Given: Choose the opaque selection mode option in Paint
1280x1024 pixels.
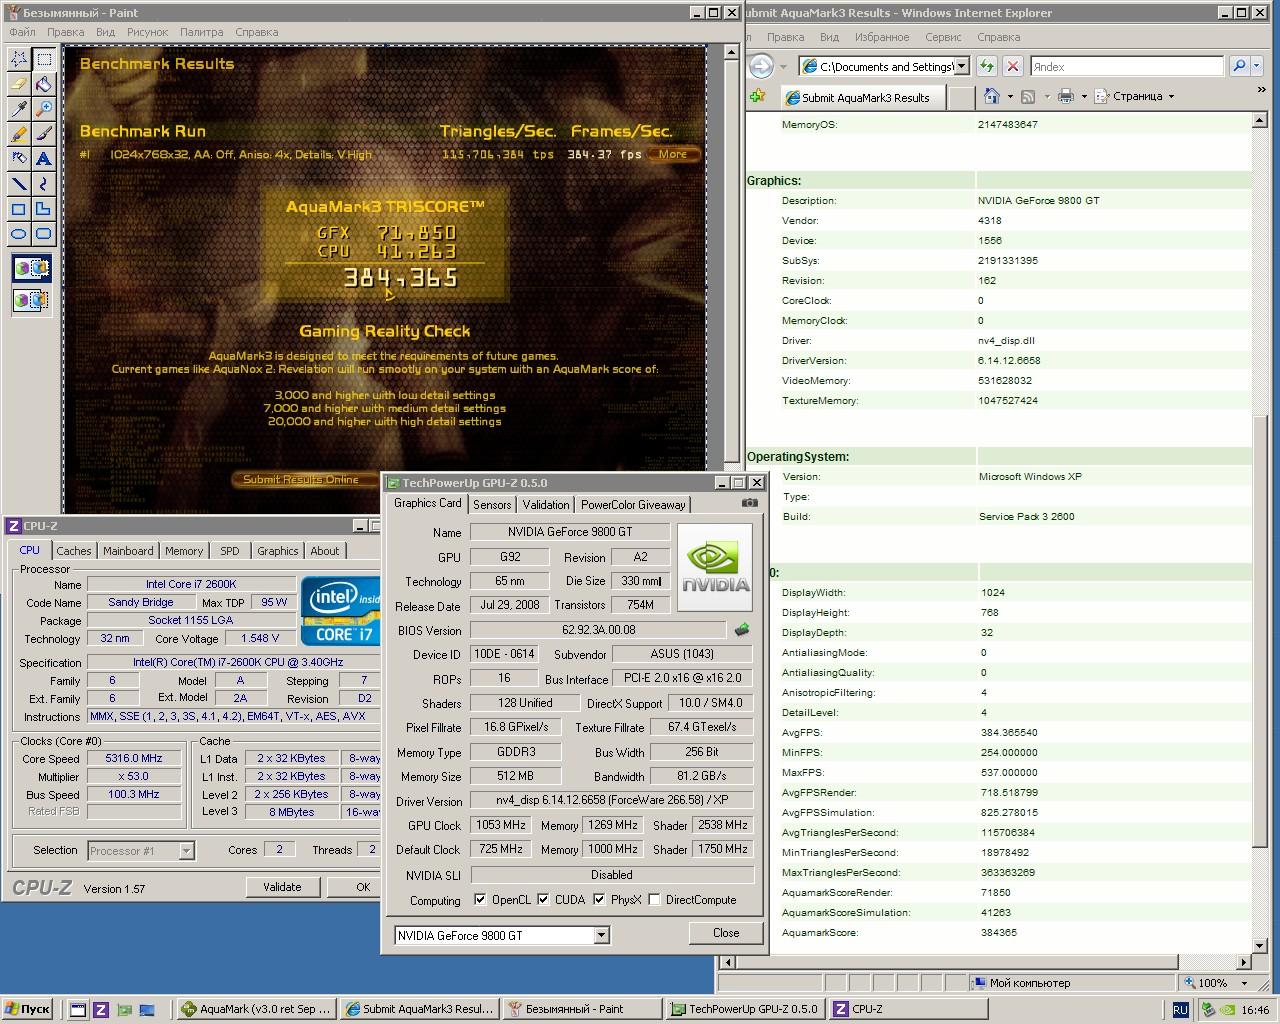Looking at the screenshot, I should click(31, 268).
